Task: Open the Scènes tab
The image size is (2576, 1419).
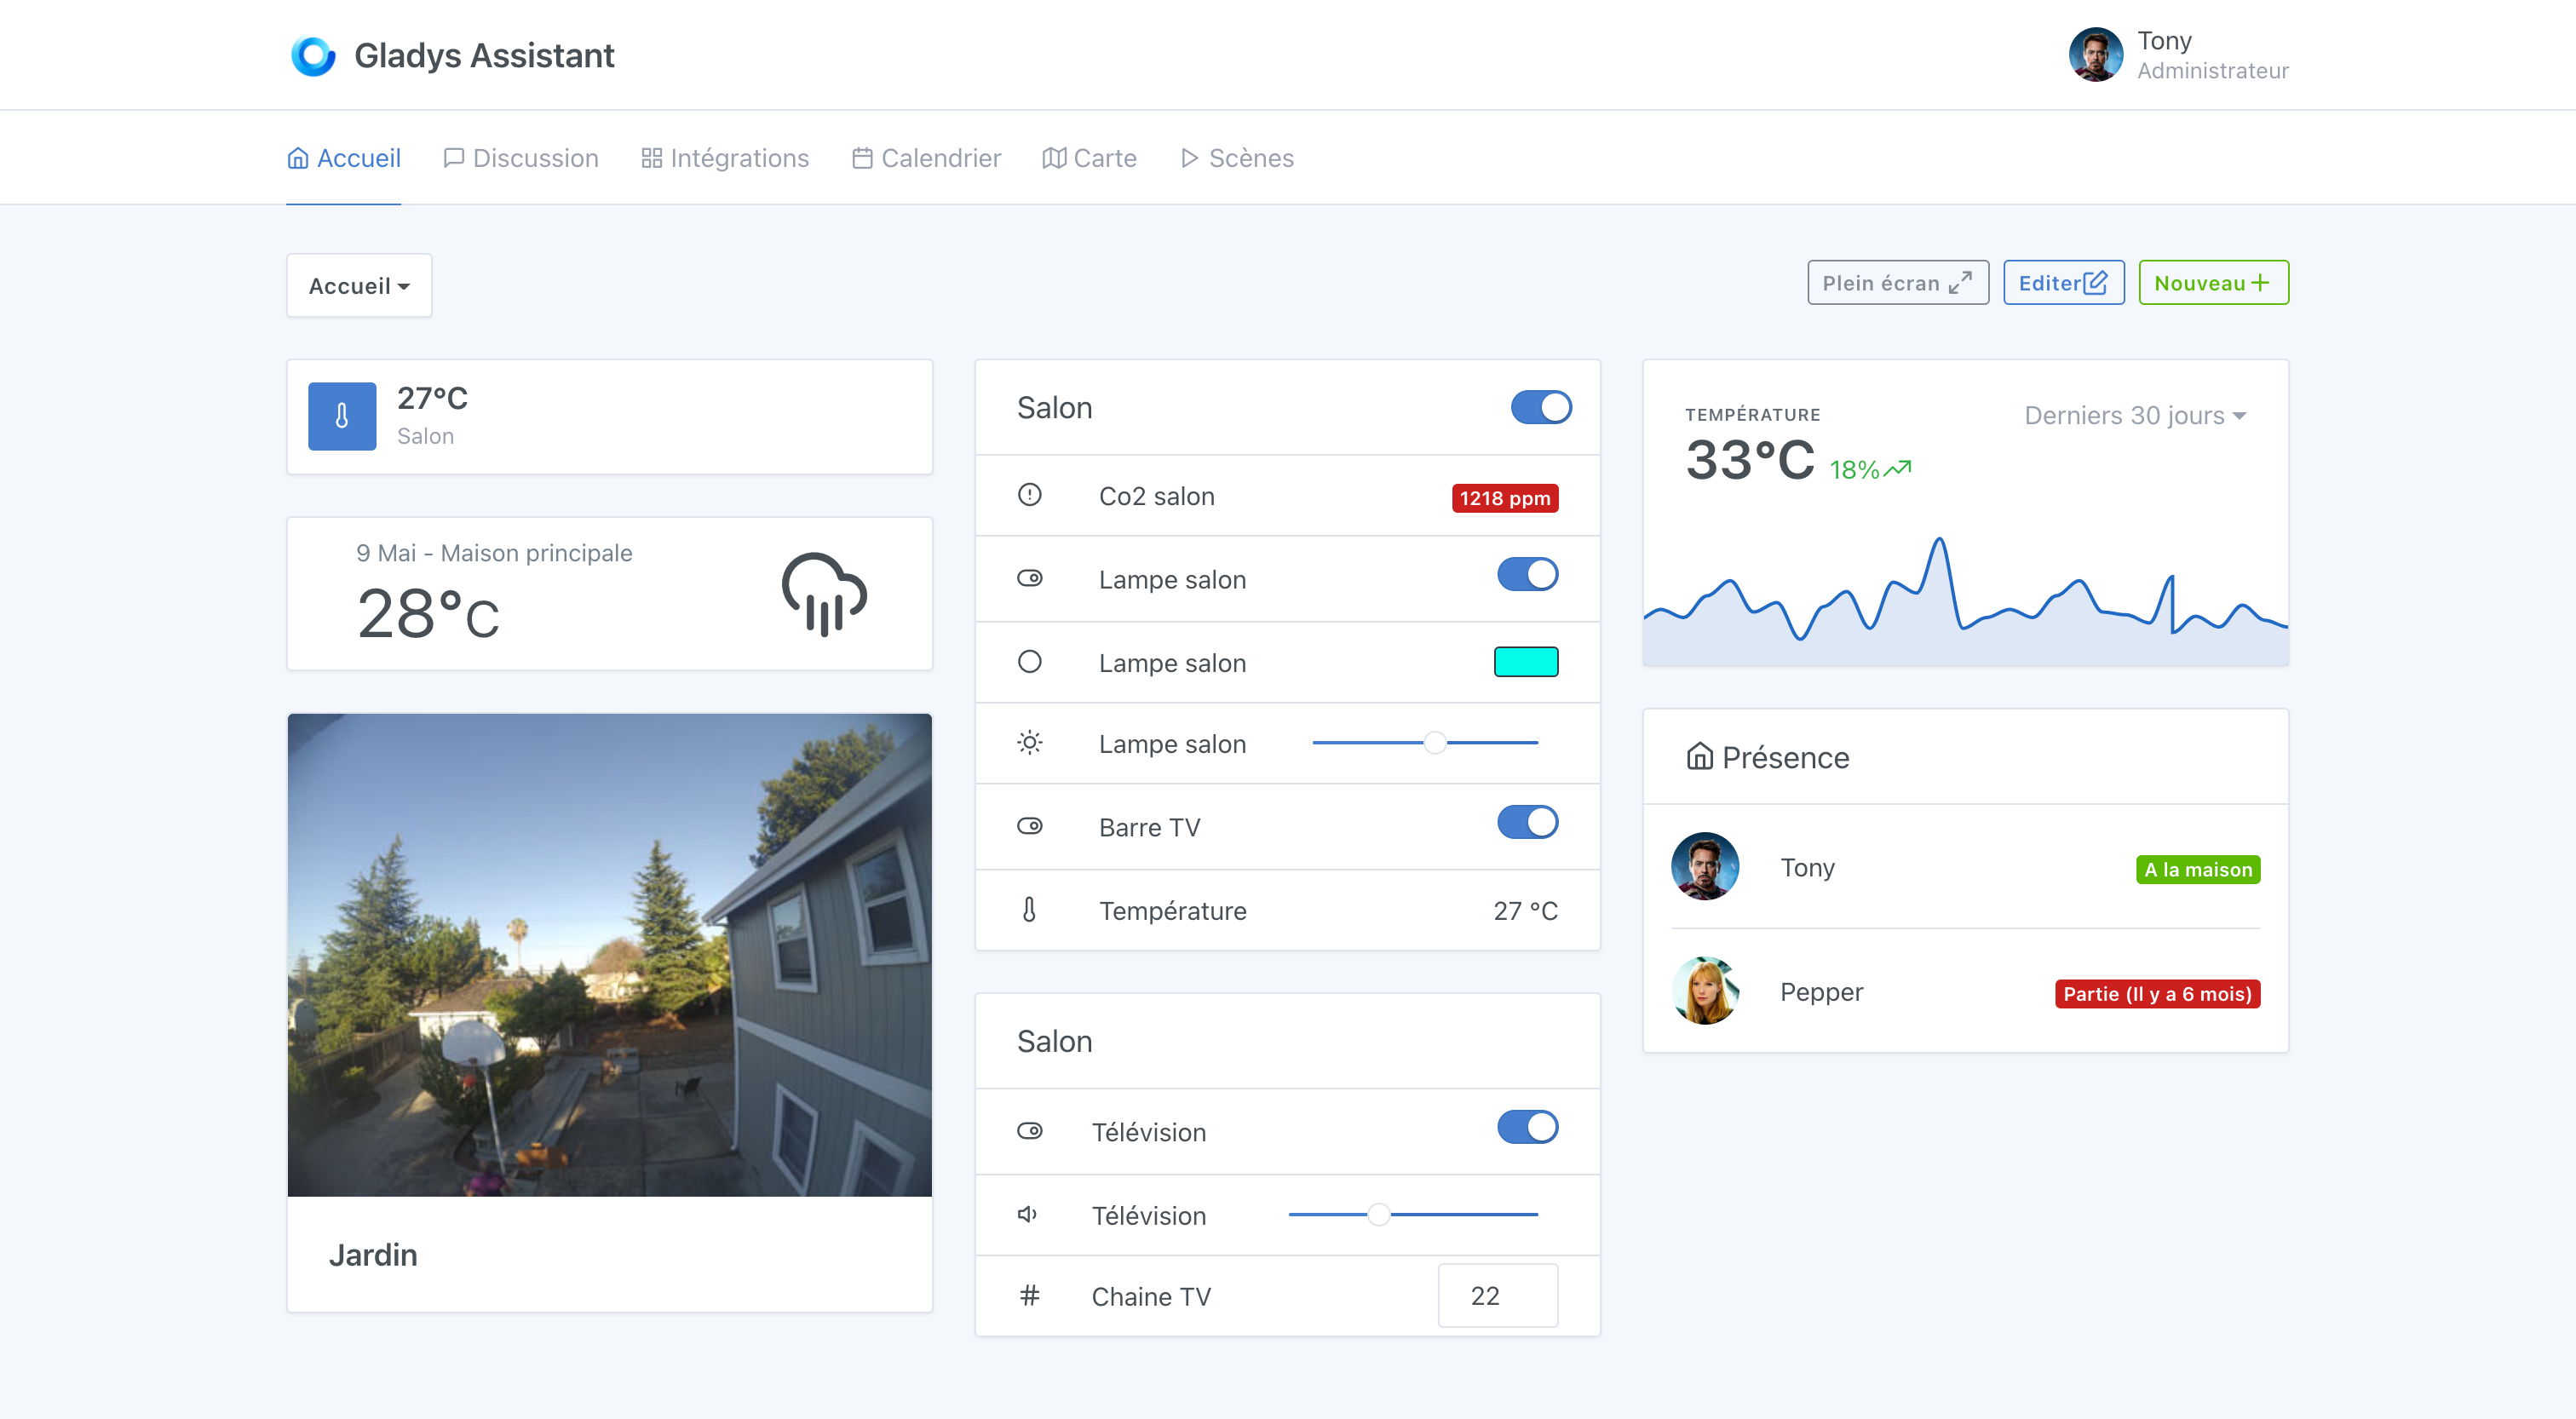Action: point(1237,158)
